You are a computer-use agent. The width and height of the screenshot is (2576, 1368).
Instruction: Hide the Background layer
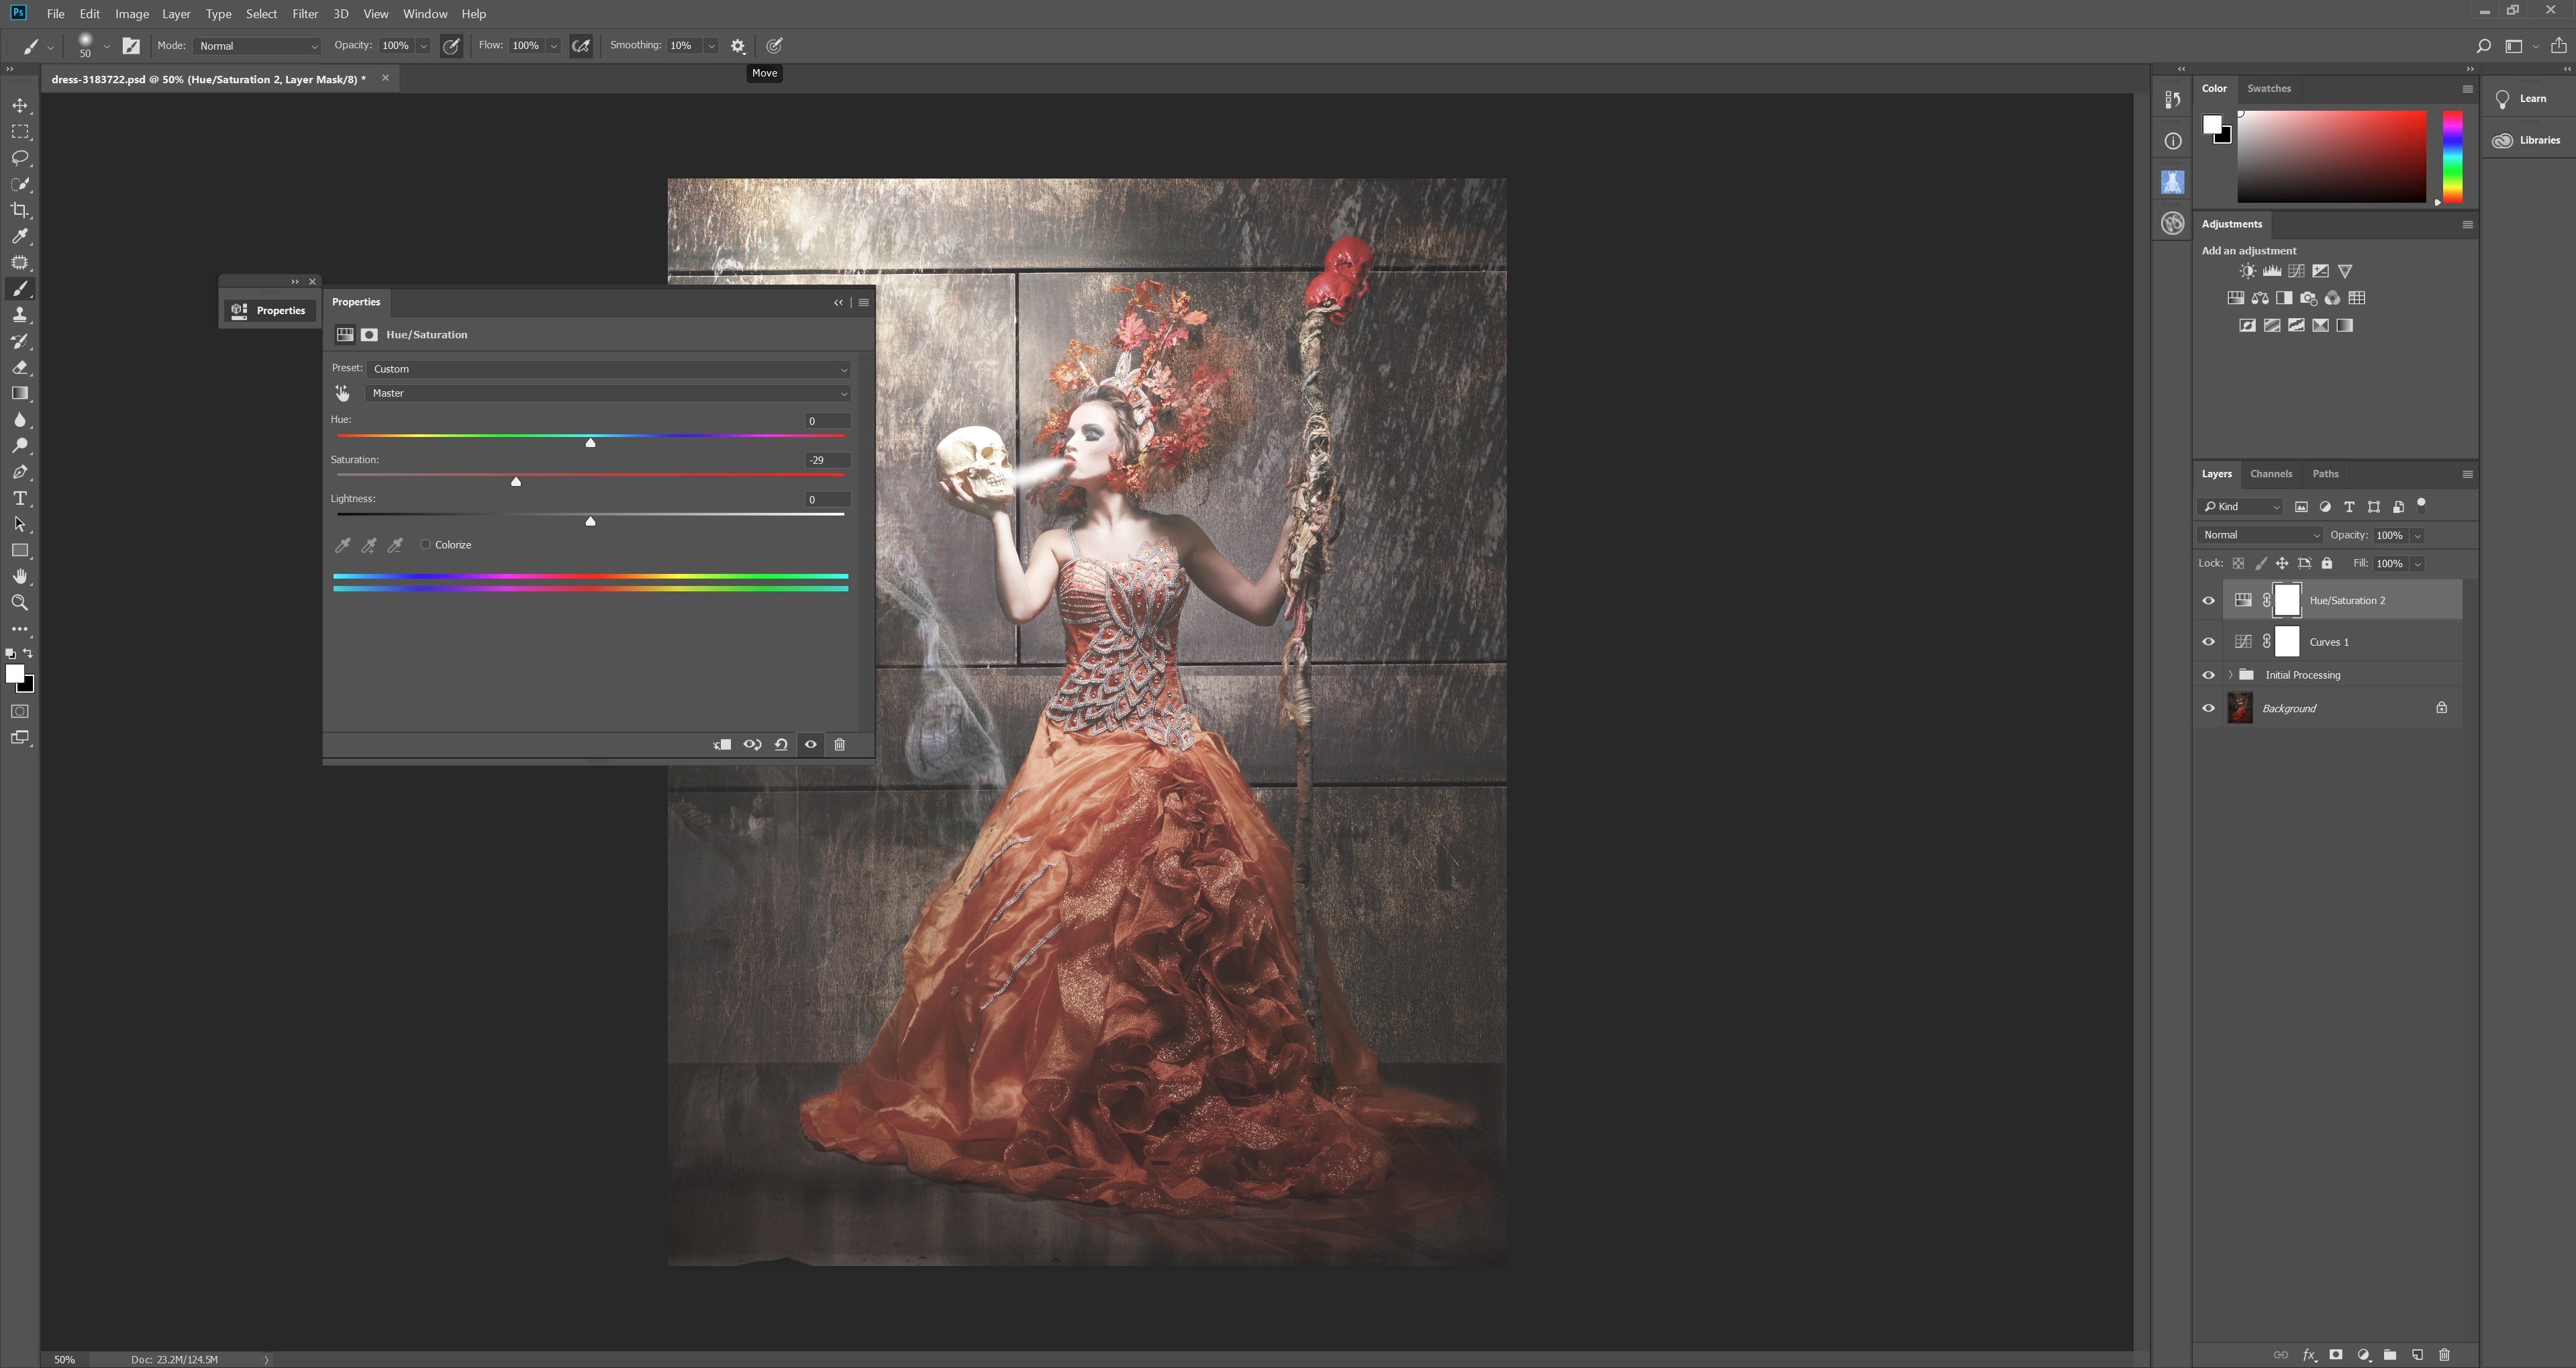2209,708
